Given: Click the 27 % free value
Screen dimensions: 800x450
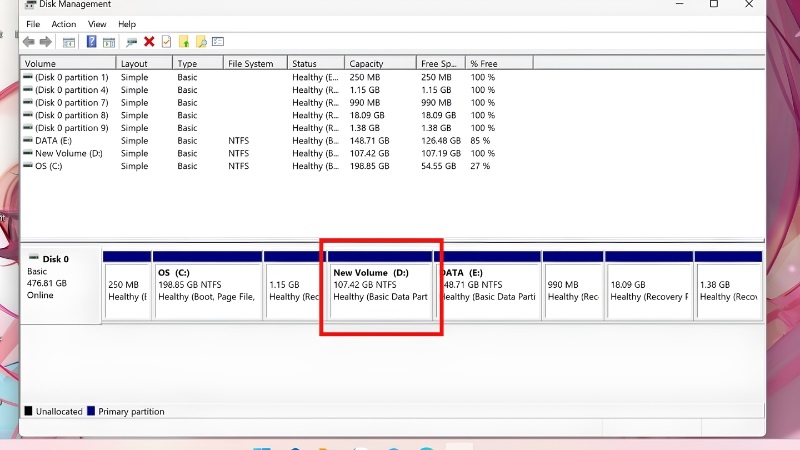Looking at the screenshot, I should [480, 166].
